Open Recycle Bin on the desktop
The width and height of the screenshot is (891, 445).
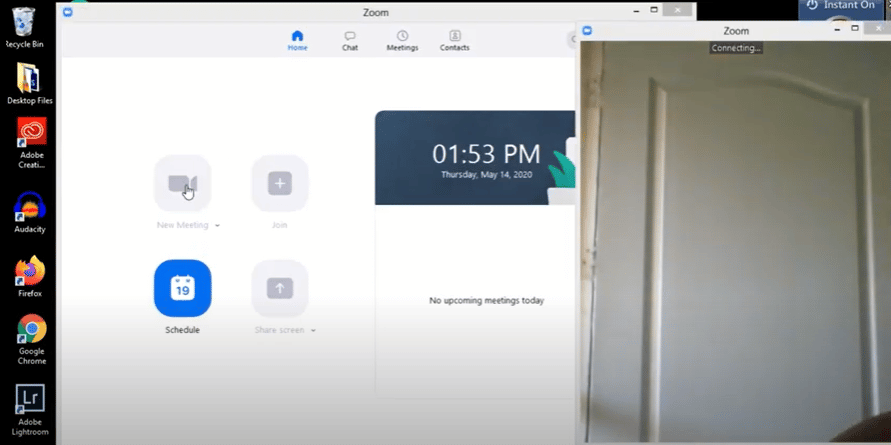(24, 27)
